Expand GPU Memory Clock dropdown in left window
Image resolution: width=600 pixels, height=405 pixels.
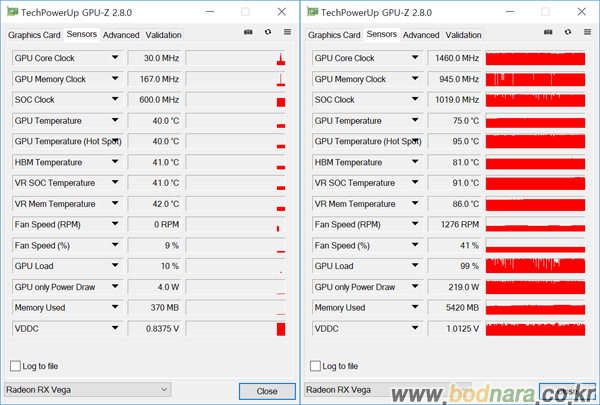[x=115, y=79]
